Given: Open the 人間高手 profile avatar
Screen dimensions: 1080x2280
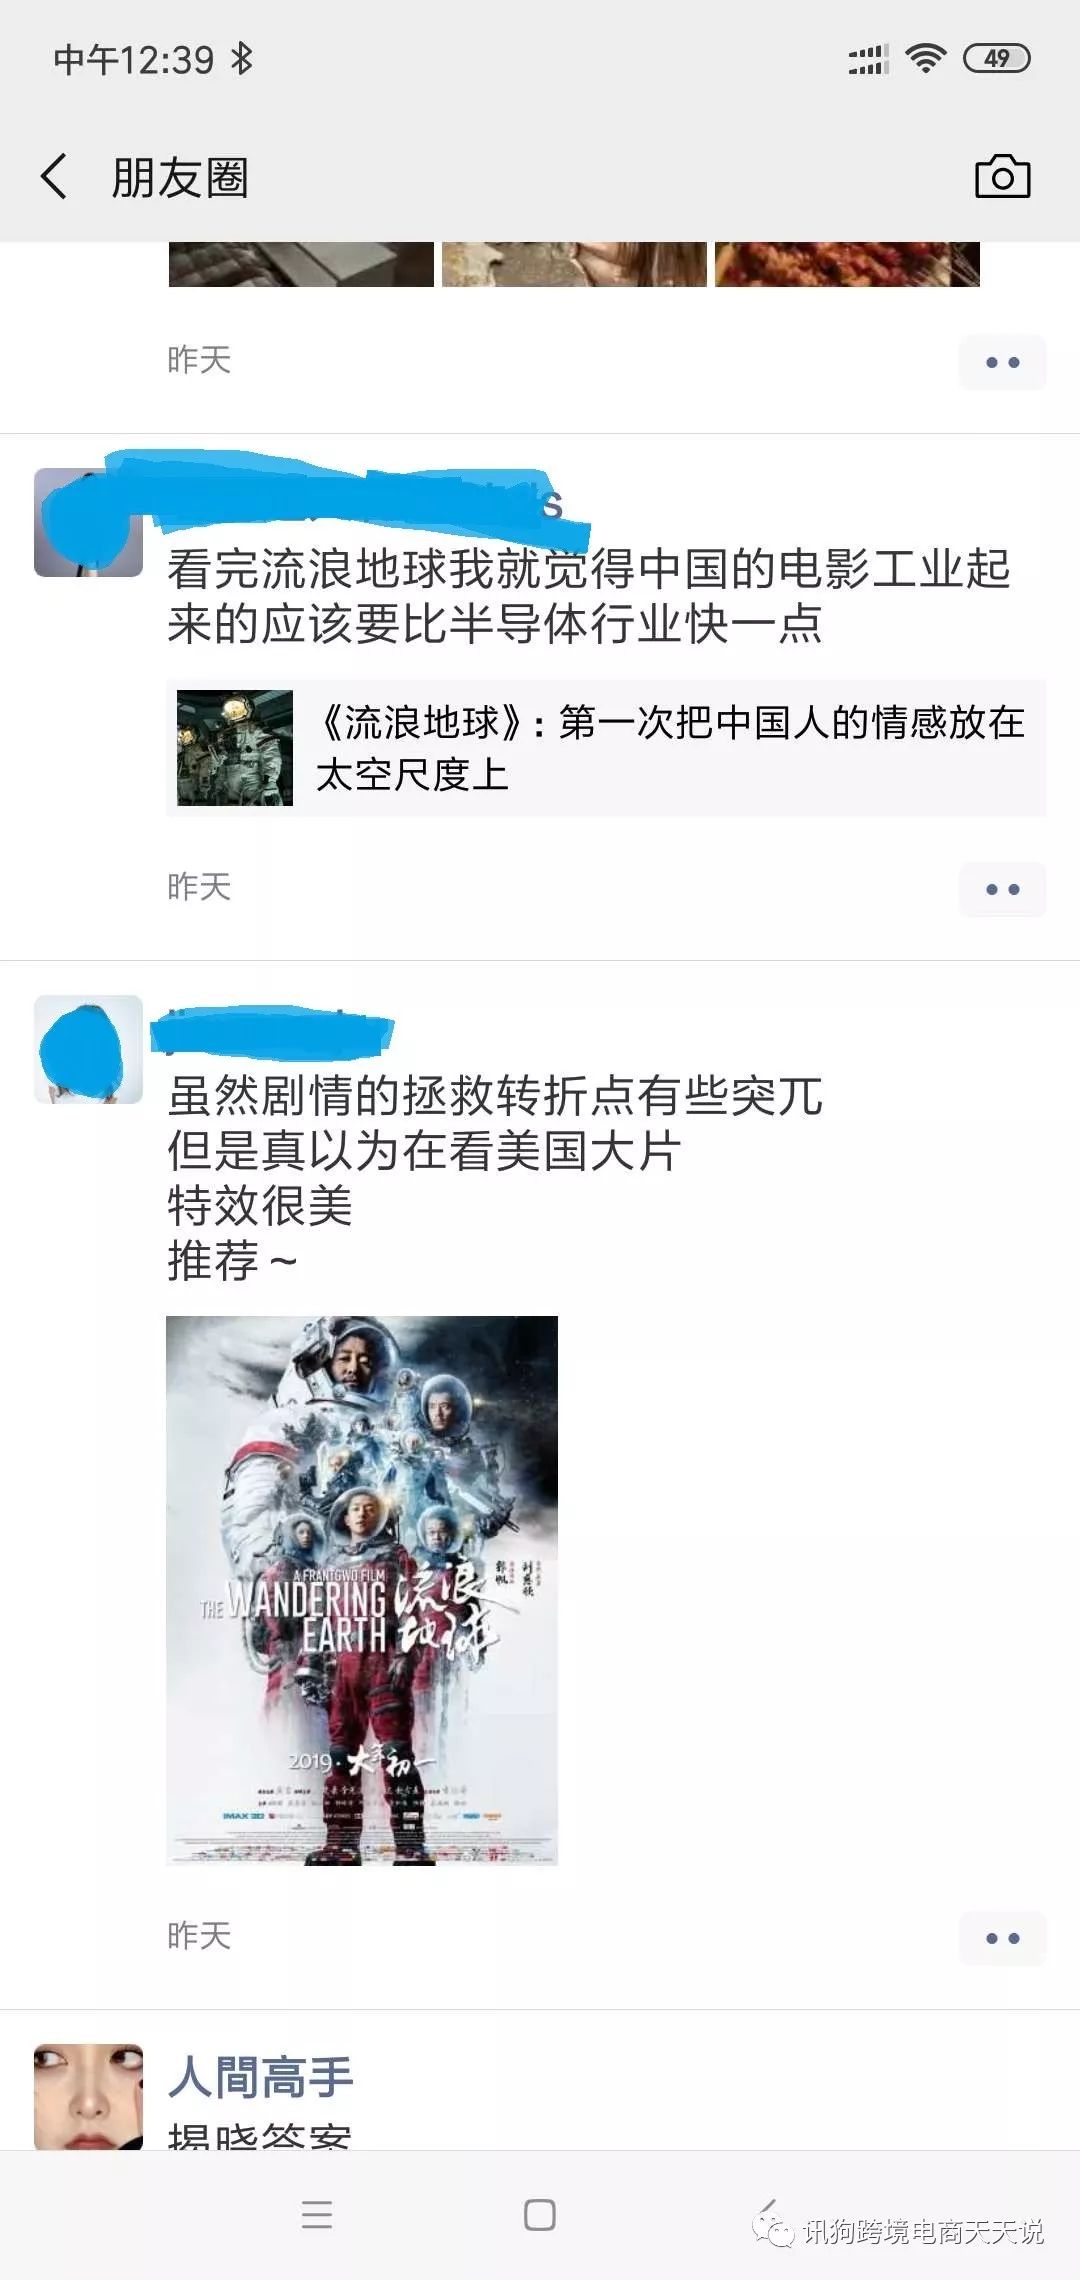Looking at the screenshot, I should [88, 2097].
